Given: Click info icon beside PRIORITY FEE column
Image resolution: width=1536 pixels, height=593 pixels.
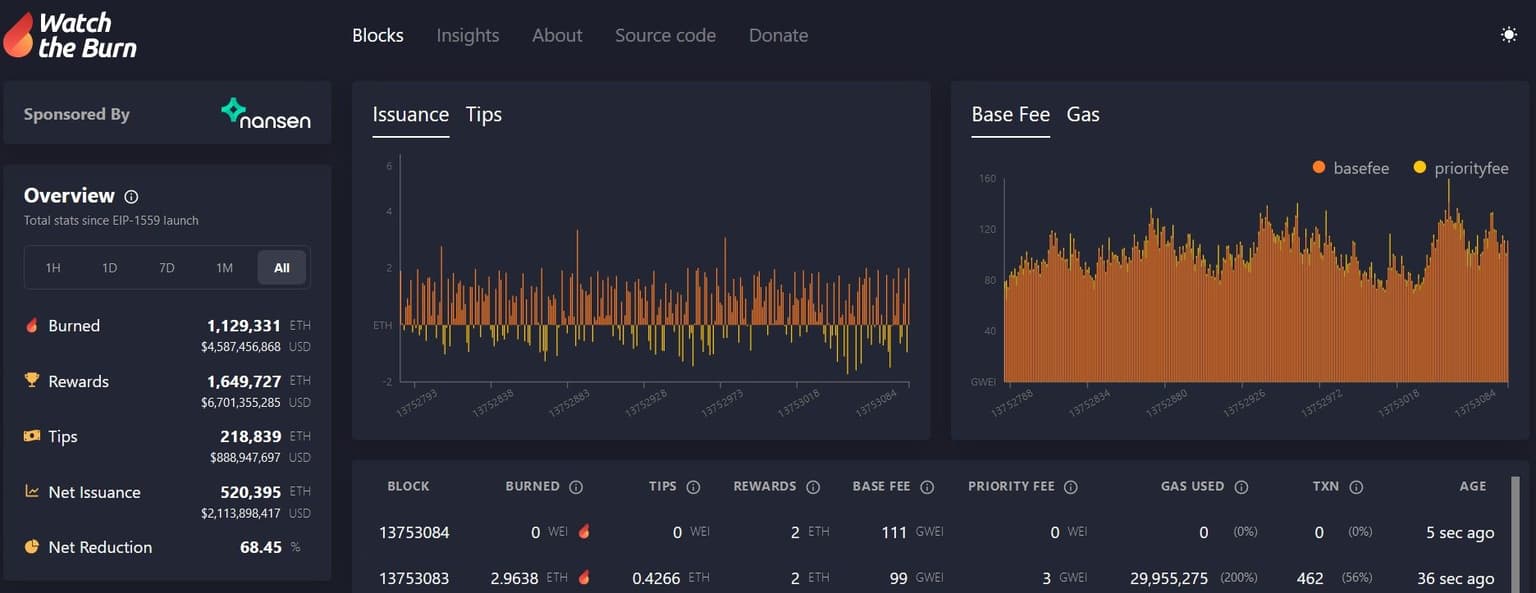Looking at the screenshot, I should point(1071,487).
